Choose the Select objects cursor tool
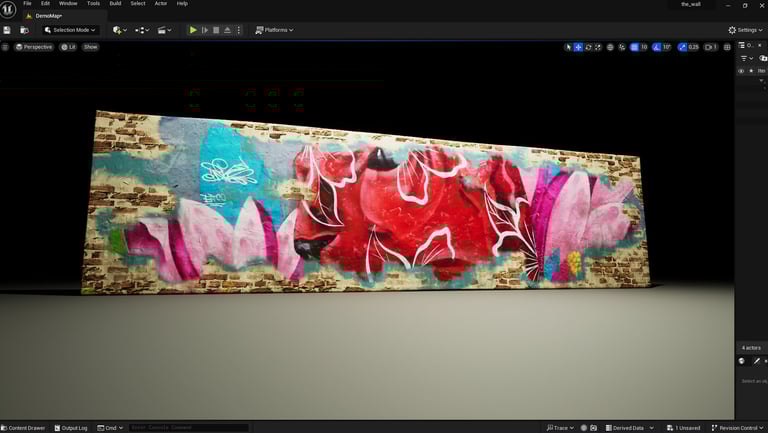 click(x=568, y=47)
